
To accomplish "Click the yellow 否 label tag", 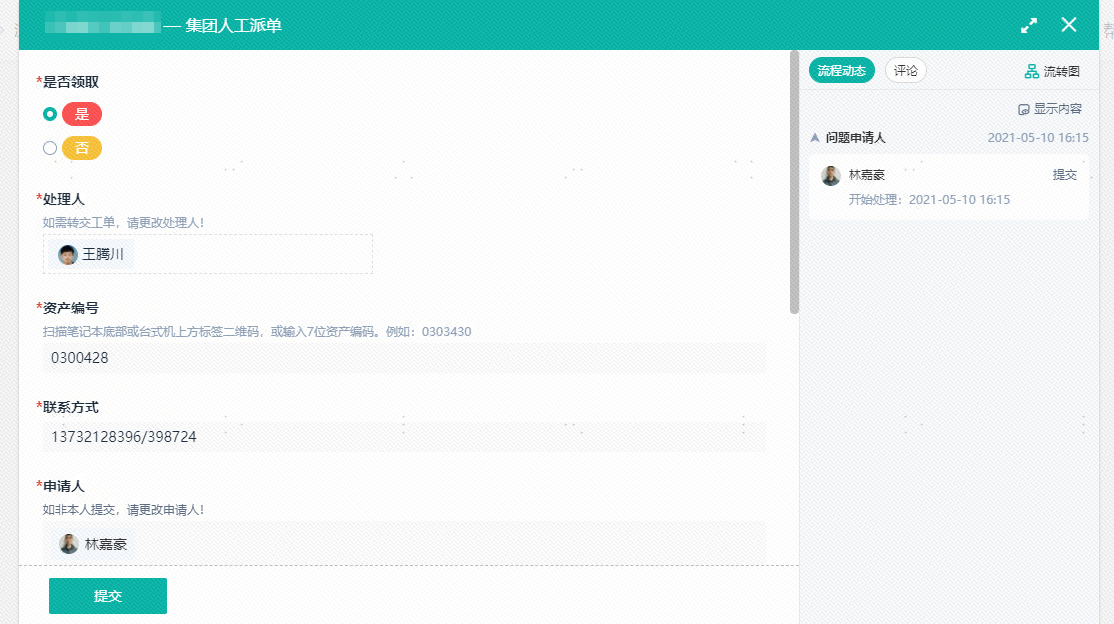I will (x=82, y=148).
